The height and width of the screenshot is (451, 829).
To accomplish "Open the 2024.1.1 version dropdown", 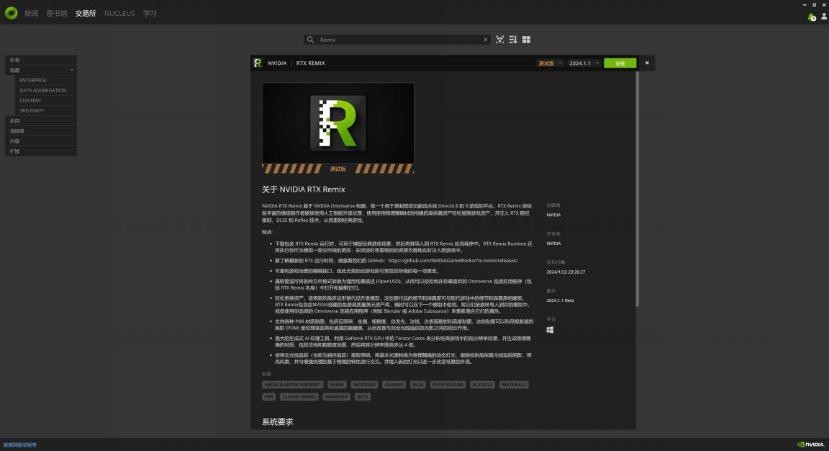I will click(584, 63).
